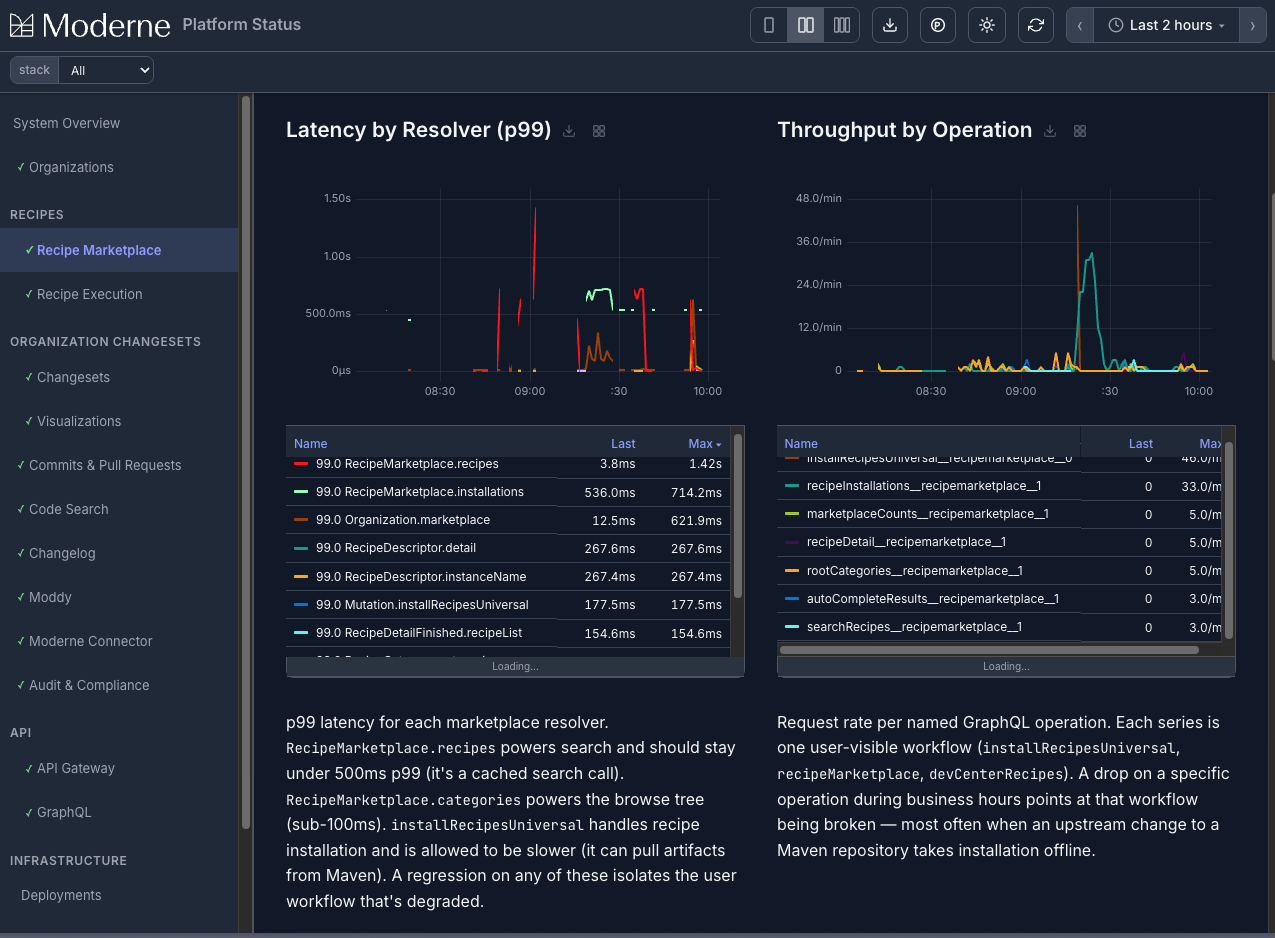This screenshot has width=1275, height=938.
Task: Sort throughput table by Name column
Action: pos(801,443)
